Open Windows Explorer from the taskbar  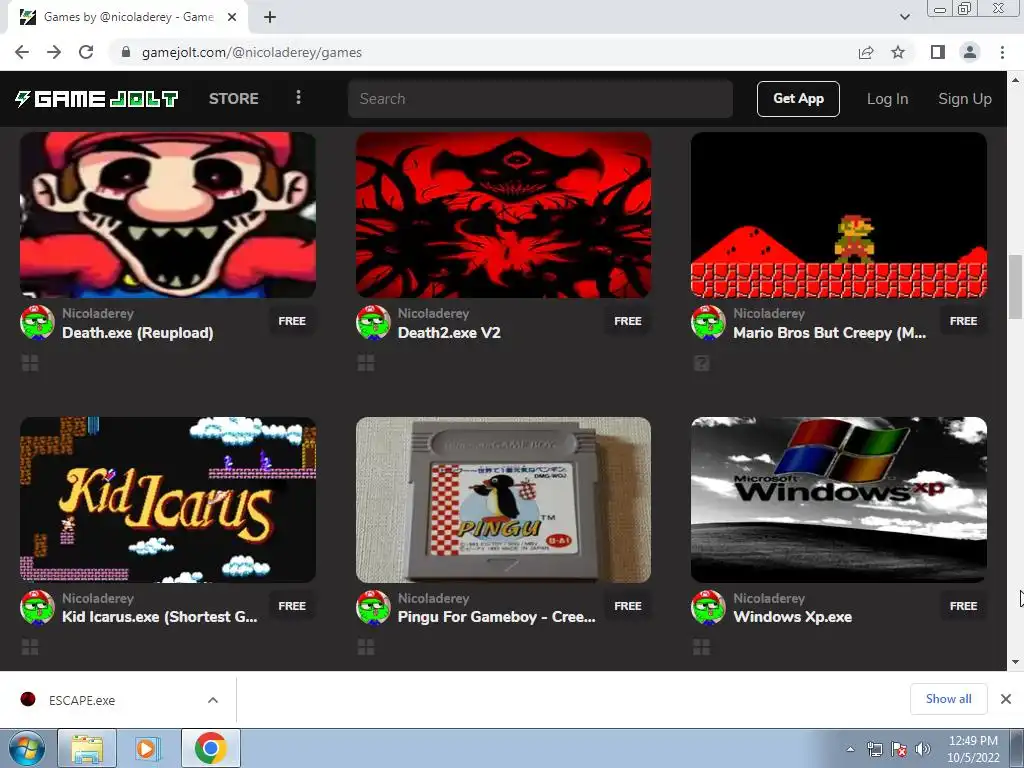(x=87, y=748)
